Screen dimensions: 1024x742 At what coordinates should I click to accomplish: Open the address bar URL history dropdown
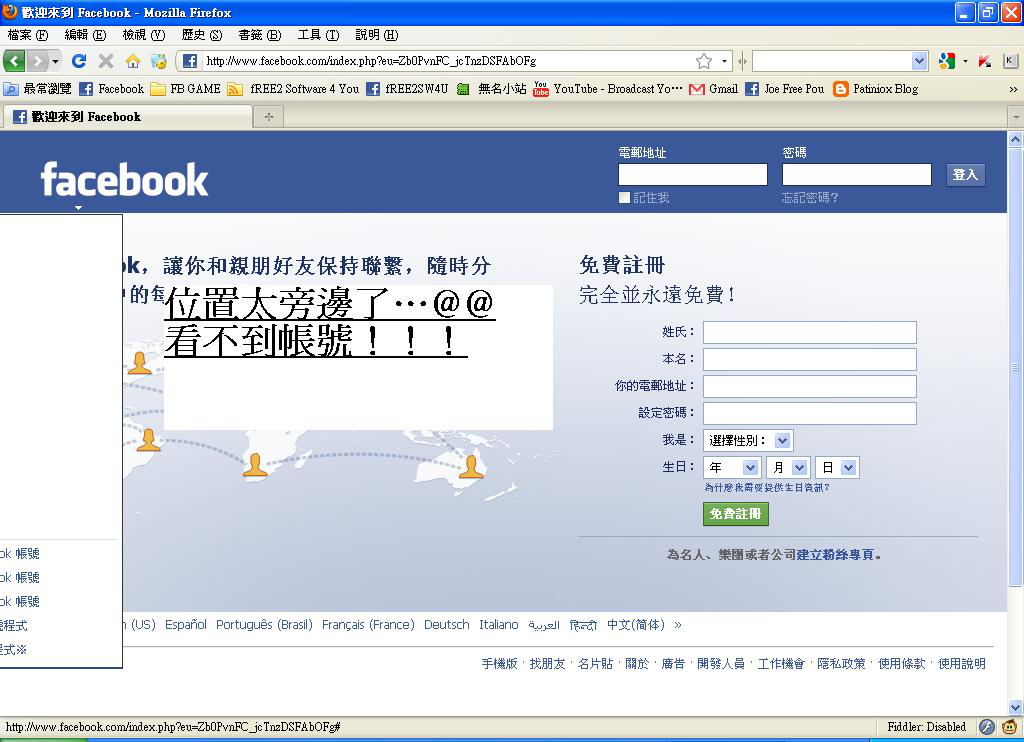[x=724, y=61]
